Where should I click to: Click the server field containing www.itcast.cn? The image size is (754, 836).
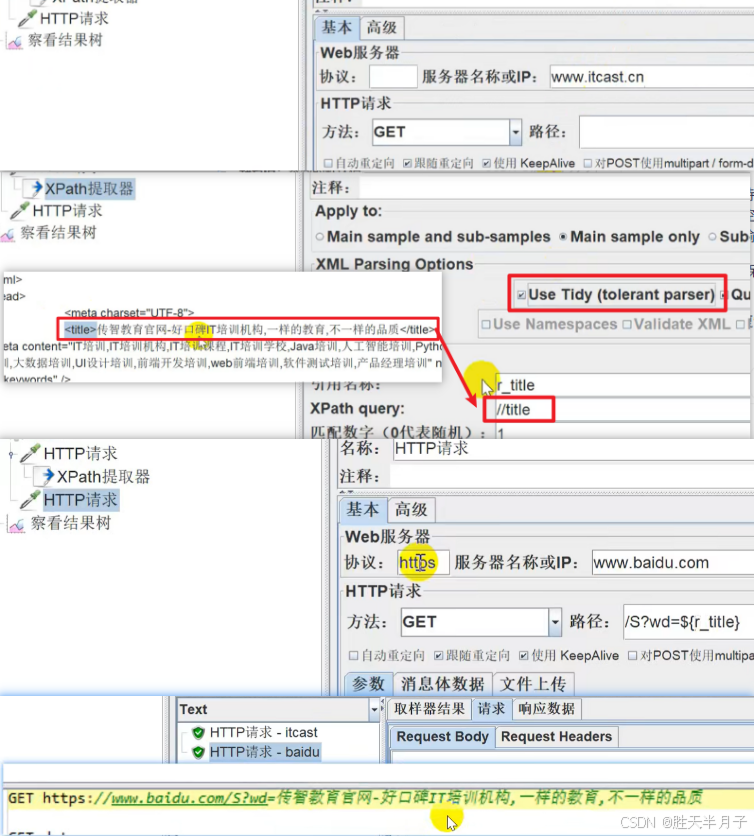(x=652, y=77)
